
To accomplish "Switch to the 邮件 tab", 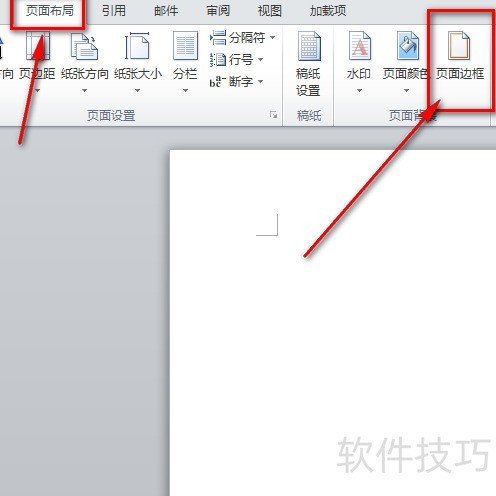I will pos(166,11).
